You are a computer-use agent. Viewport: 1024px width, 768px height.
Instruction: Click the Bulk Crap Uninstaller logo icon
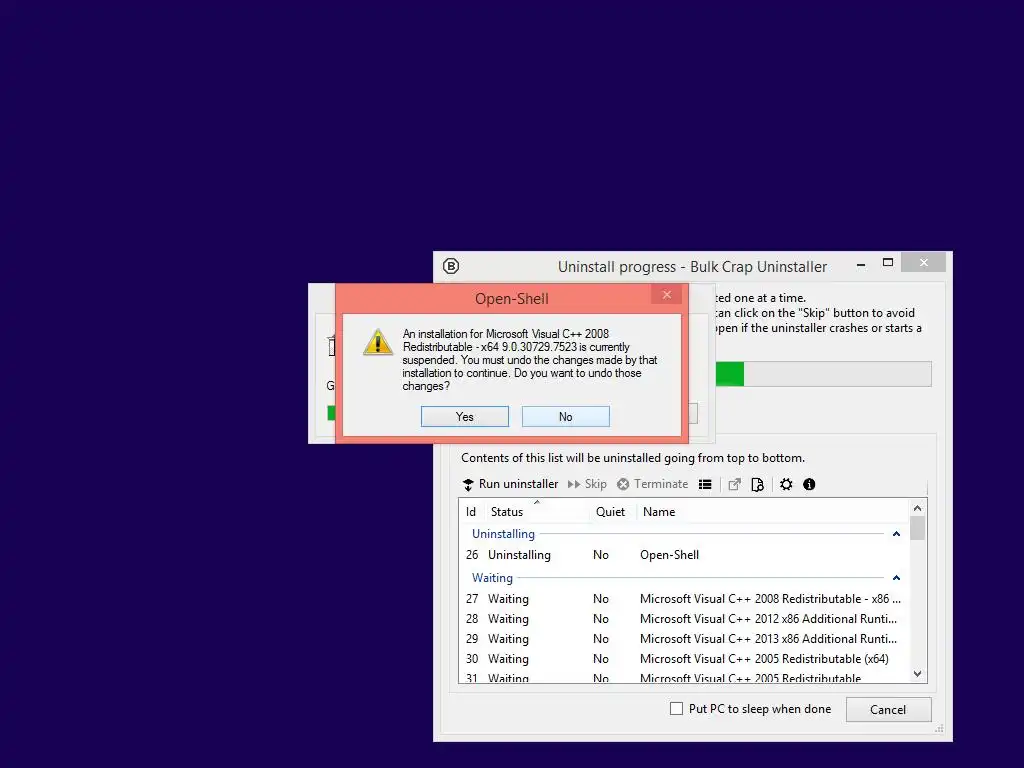point(451,266)
